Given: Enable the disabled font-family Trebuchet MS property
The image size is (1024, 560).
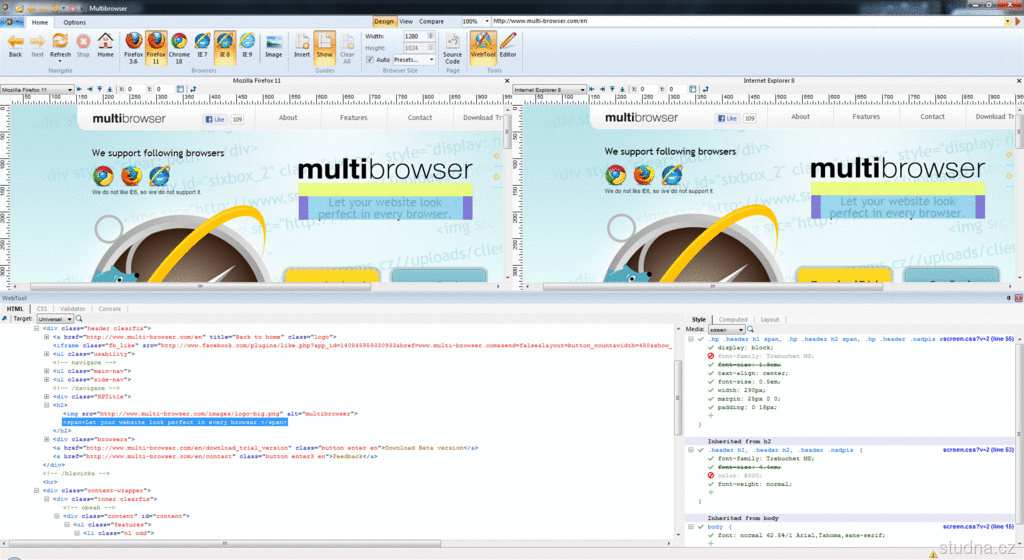Looking at the screenshot, I should click(x=710, y=357).
